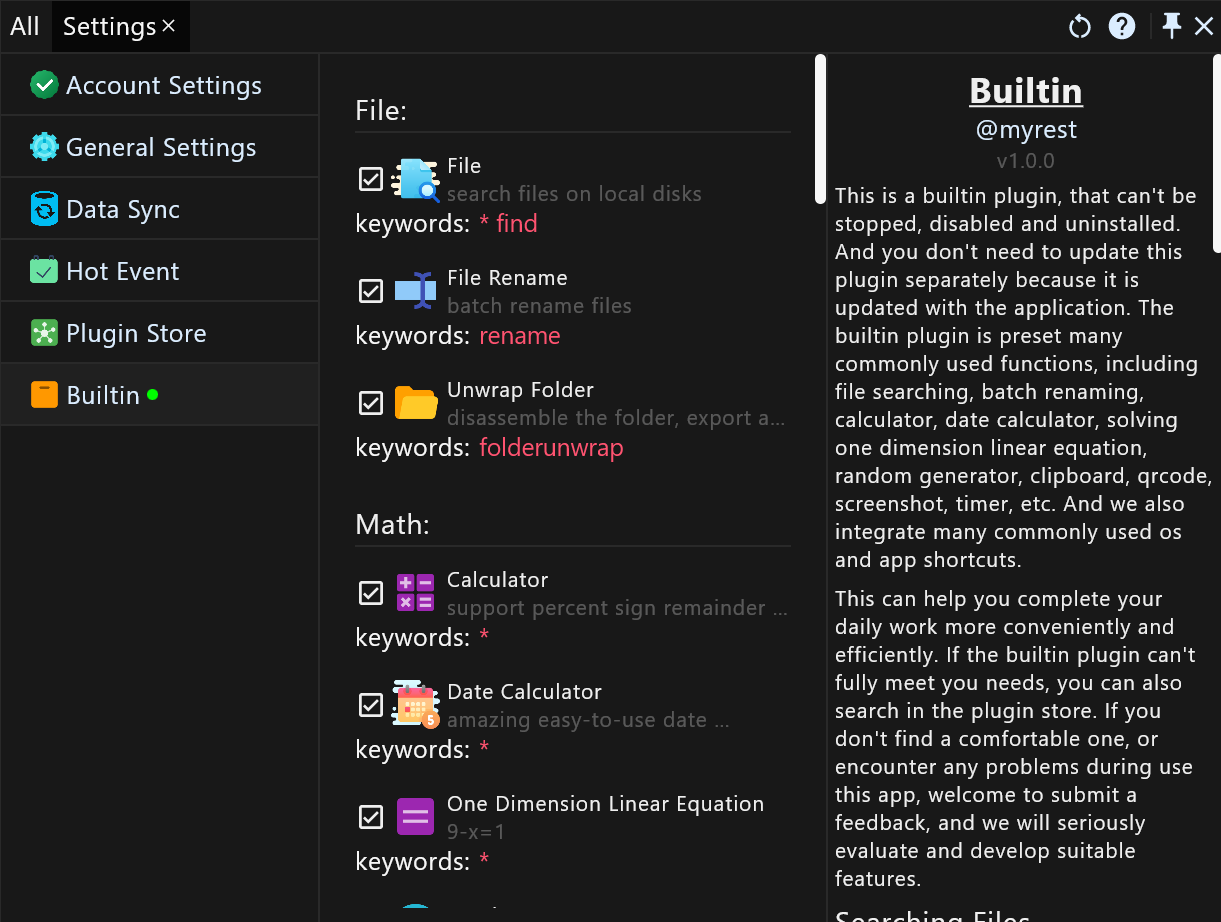The height and width of the screenshot is (922, 1221).
Task: Disable the File search checkbox
Action: (x=371, y=180)
